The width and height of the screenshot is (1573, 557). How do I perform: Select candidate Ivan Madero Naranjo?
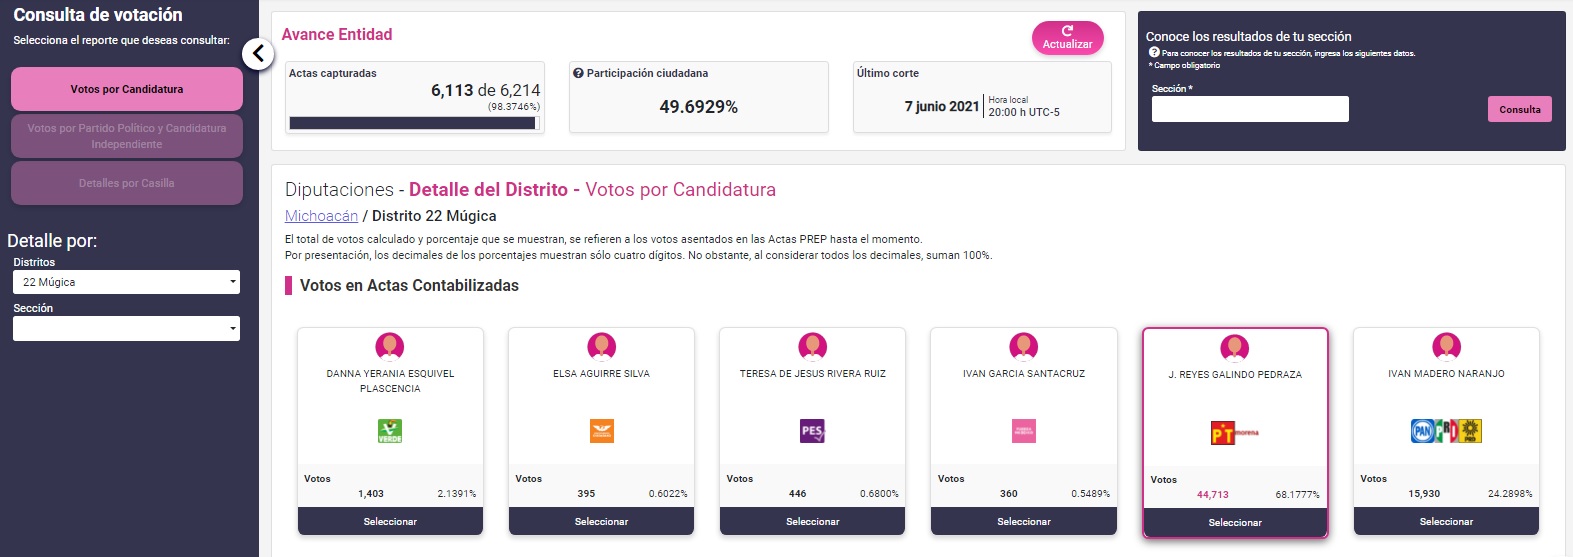click(x=1446, y=521)
